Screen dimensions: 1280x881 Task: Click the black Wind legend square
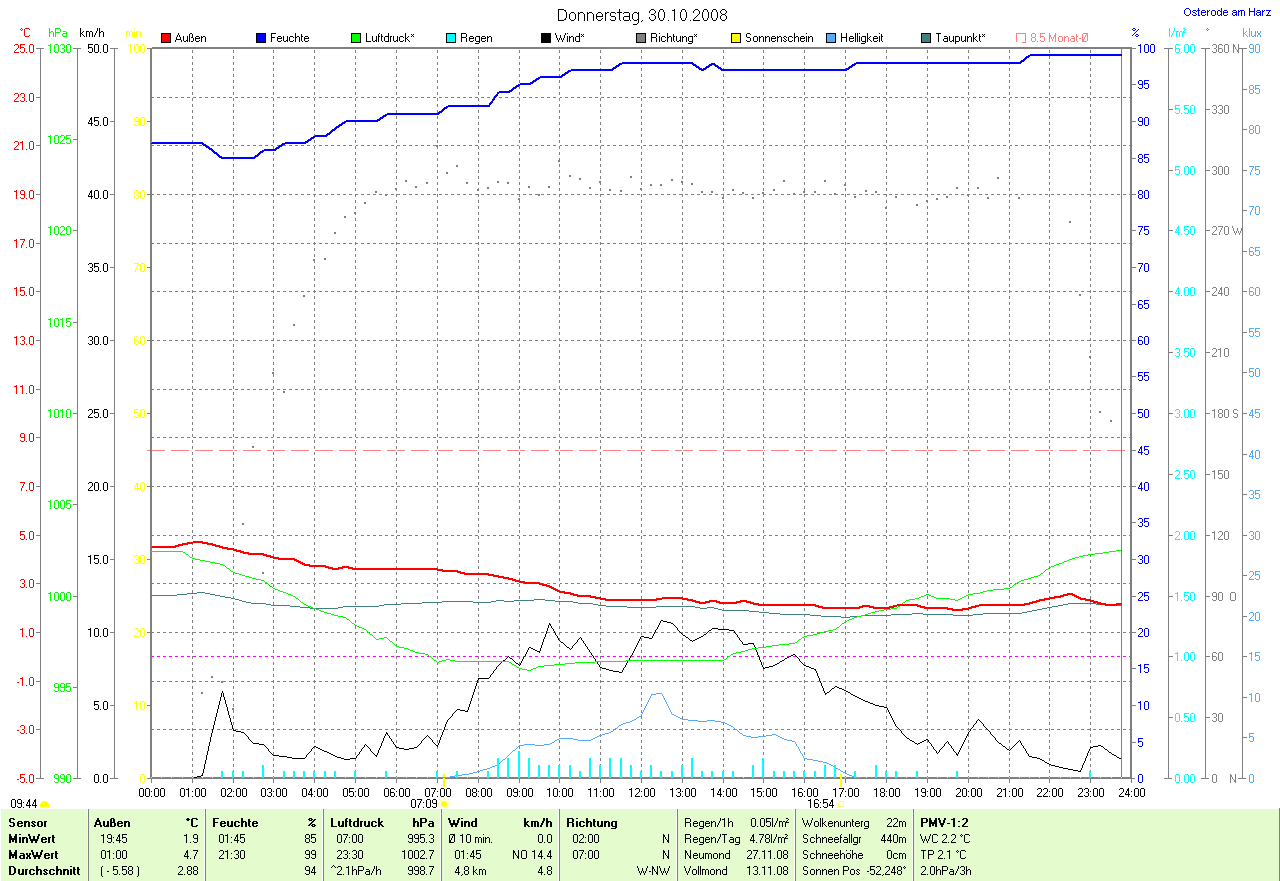(x=546, y=38)
